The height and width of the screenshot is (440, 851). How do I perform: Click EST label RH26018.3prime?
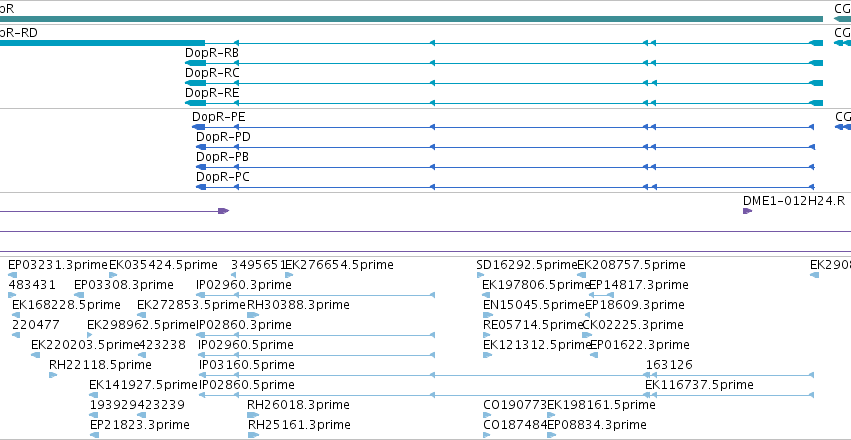click(x=299, y=405)
